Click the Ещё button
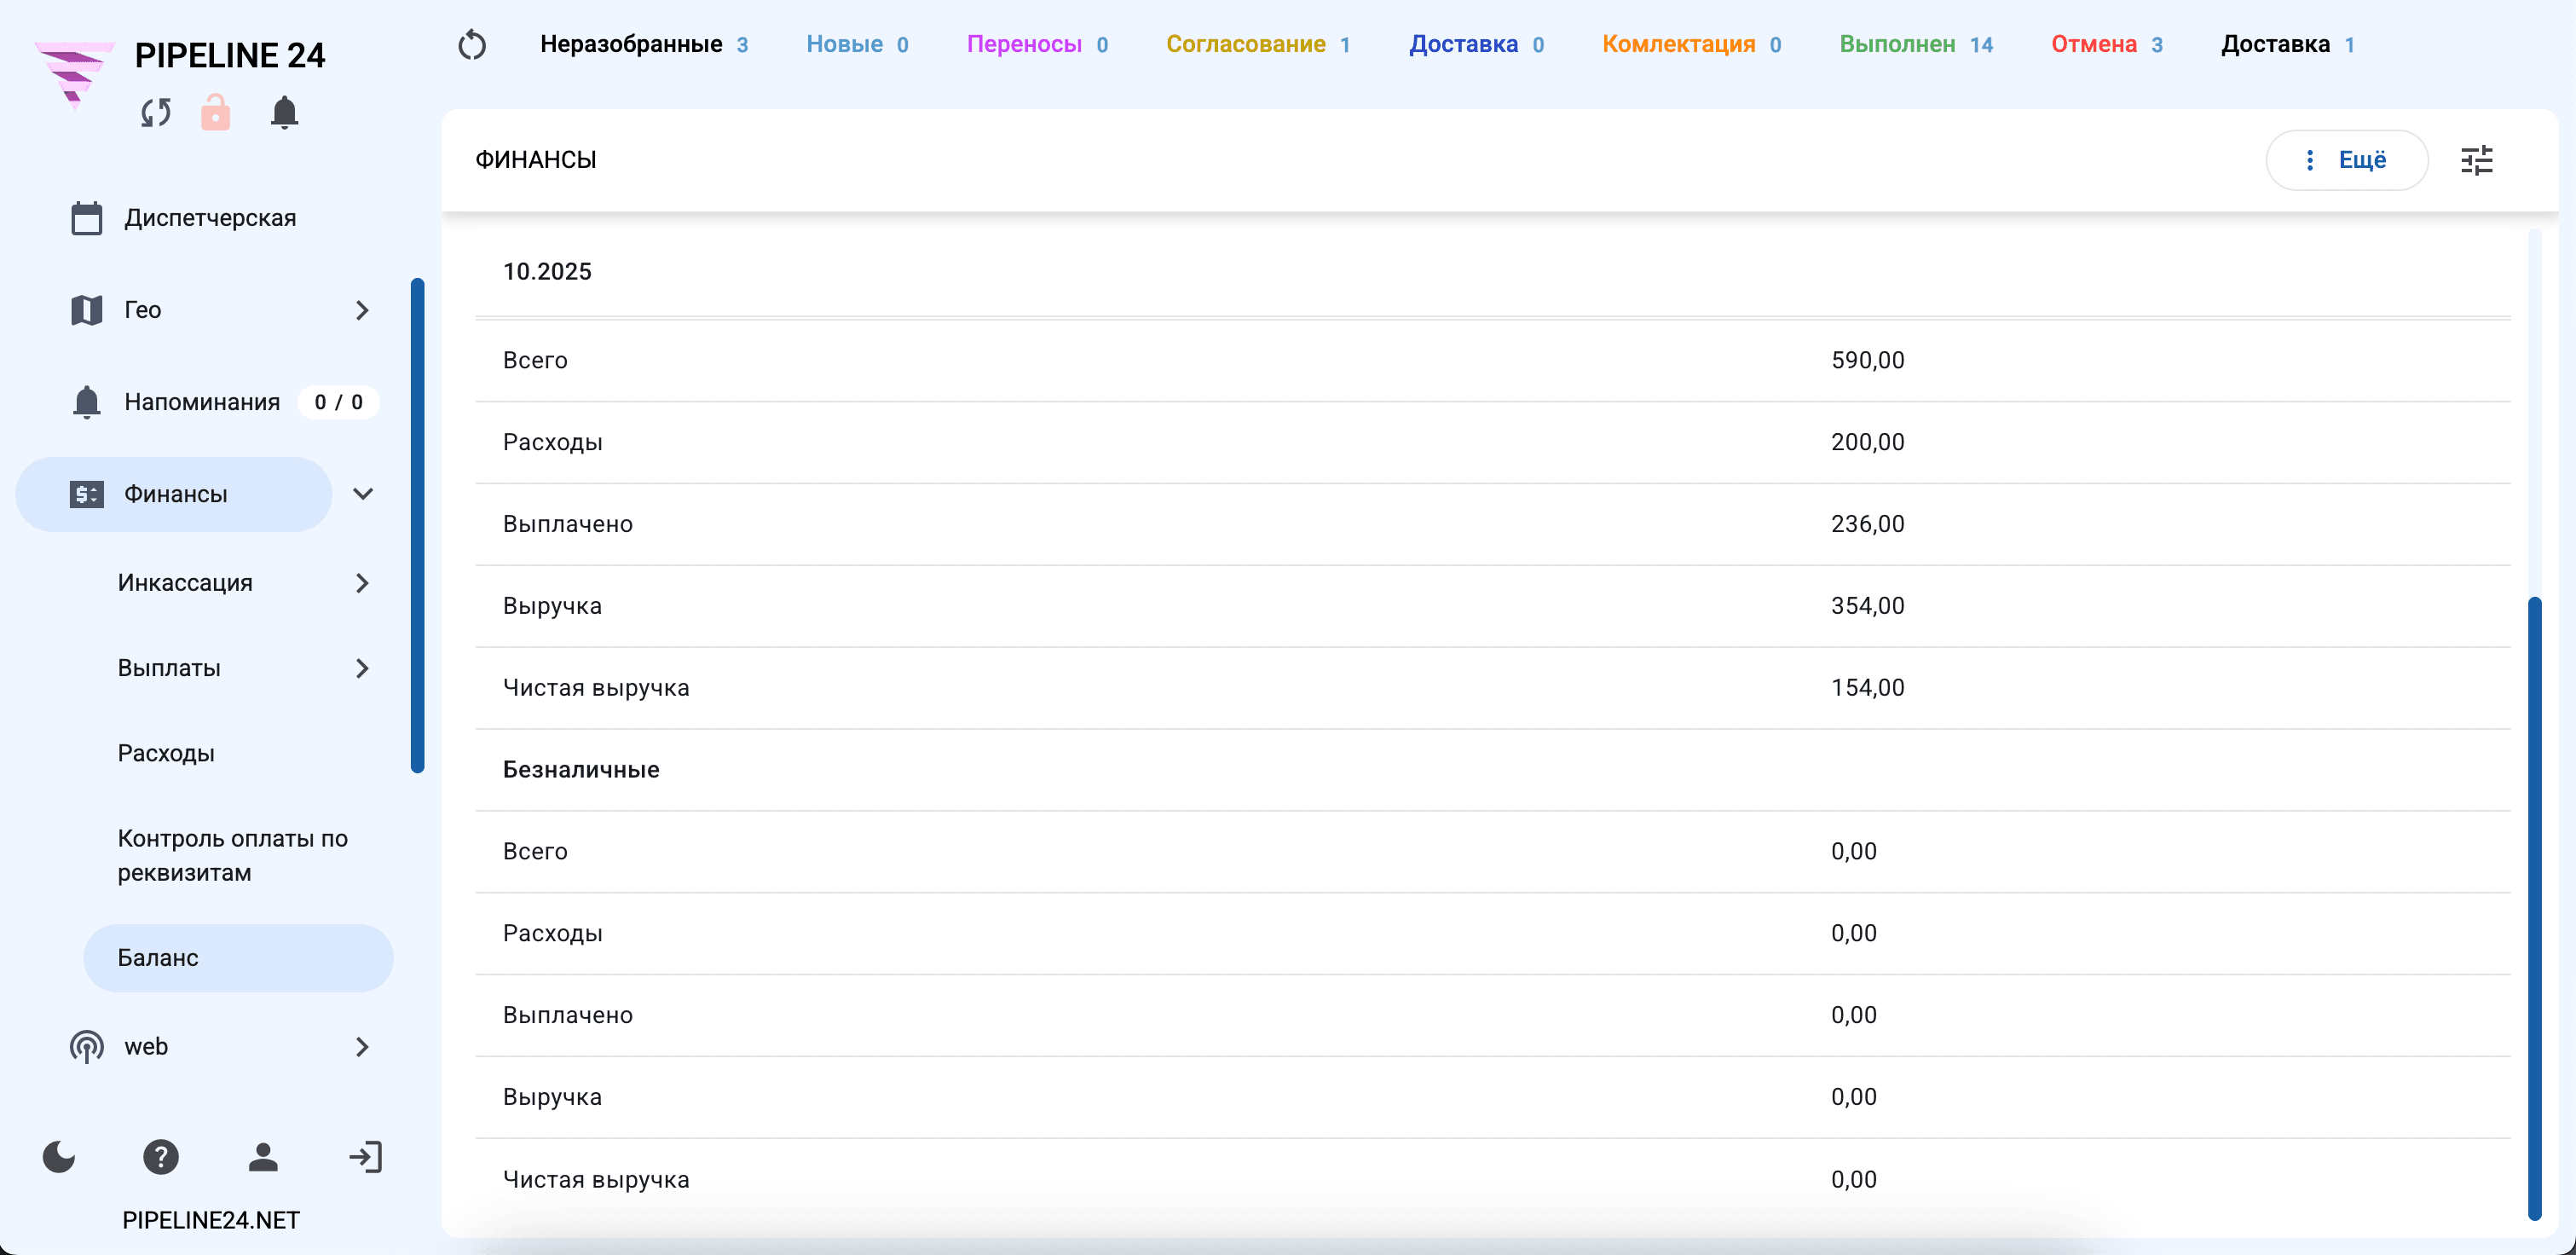The width and height of the screenshot is (2576, 1255). click(2346, 160)
